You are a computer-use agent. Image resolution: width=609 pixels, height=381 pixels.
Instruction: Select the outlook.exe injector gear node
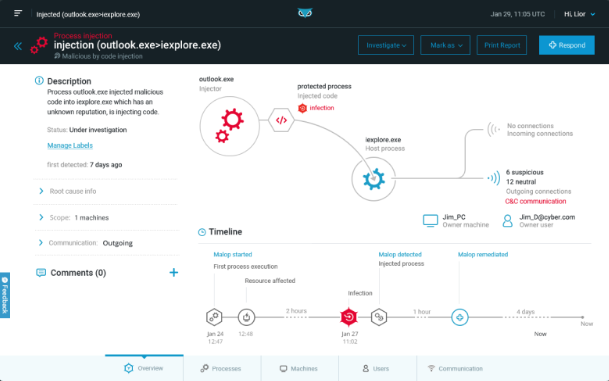[x=230, y=126]
